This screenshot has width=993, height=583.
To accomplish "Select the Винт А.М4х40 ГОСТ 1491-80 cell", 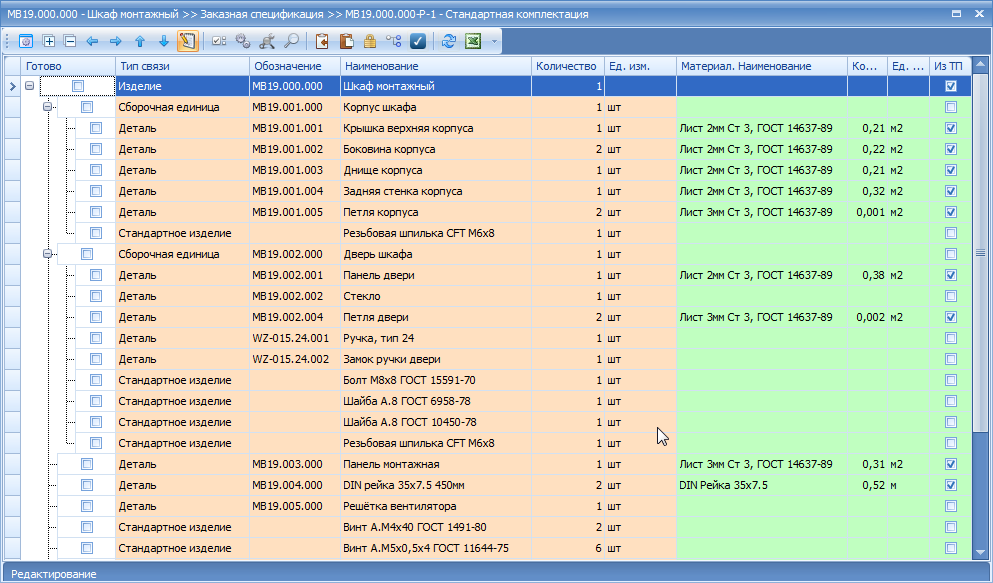I will click(x=436, y=527).
